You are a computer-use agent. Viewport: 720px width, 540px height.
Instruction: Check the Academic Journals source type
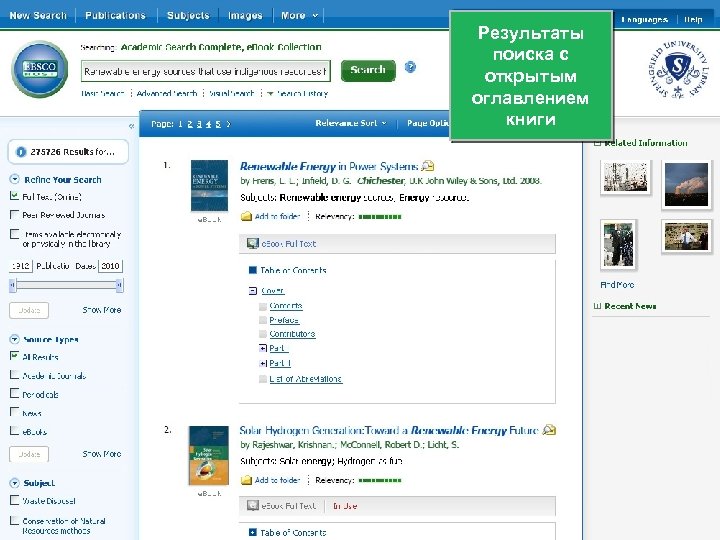14,375
